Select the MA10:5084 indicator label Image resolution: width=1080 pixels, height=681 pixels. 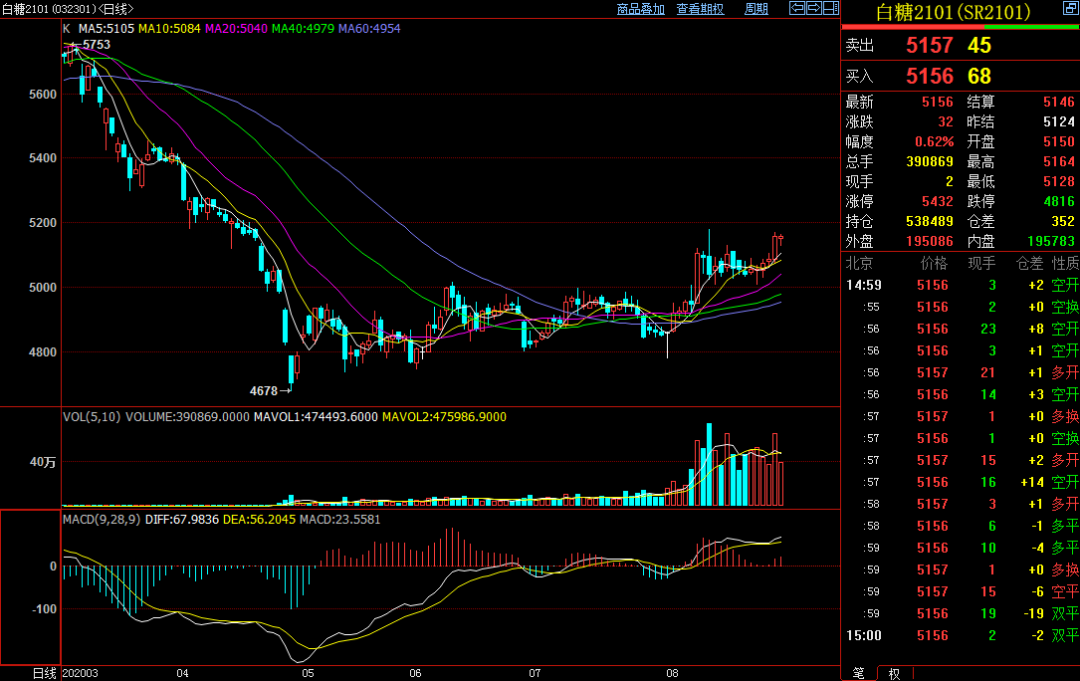pyautogui.click(x=169, y=29)
